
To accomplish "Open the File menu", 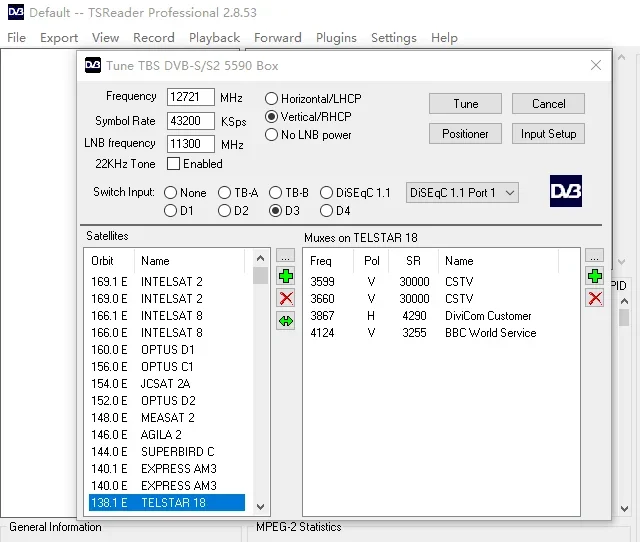I will click(16, 38).
